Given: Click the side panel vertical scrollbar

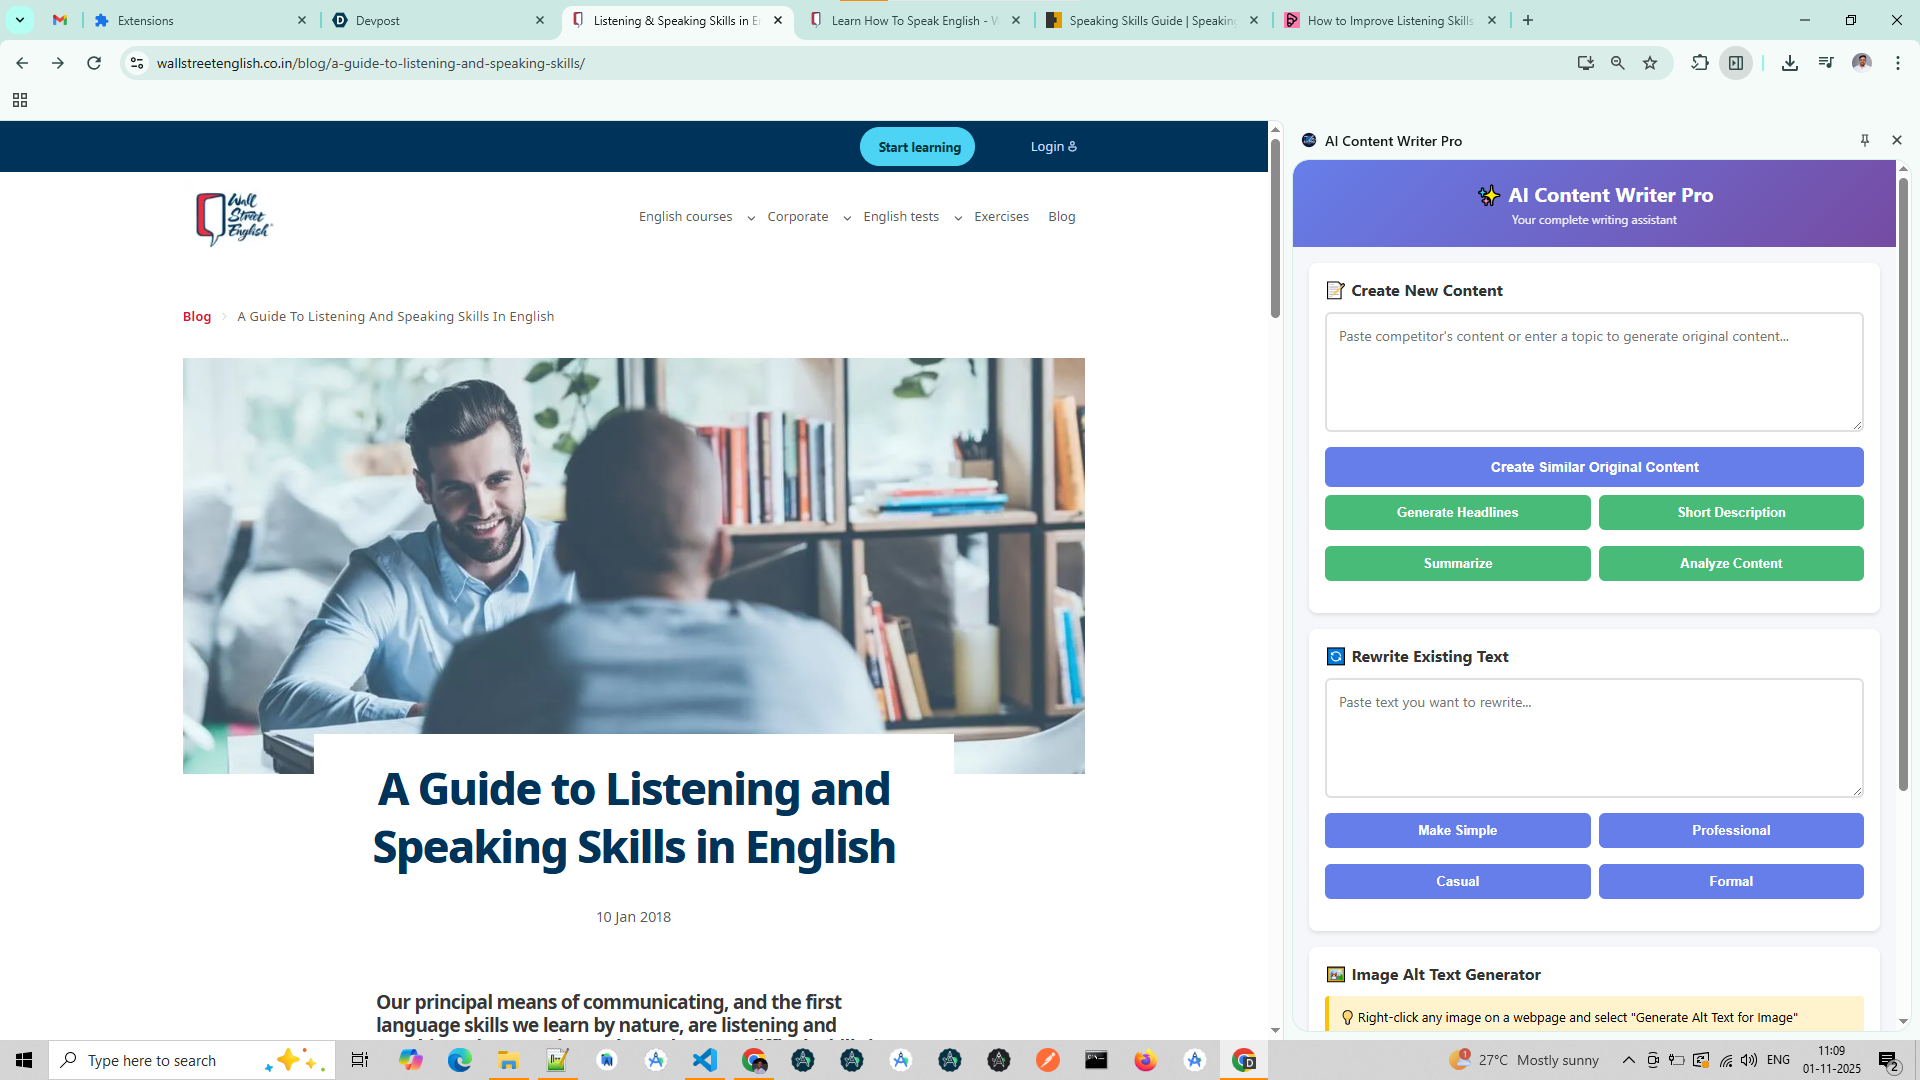Looking at the screenshot, I should pos(1903,480).
